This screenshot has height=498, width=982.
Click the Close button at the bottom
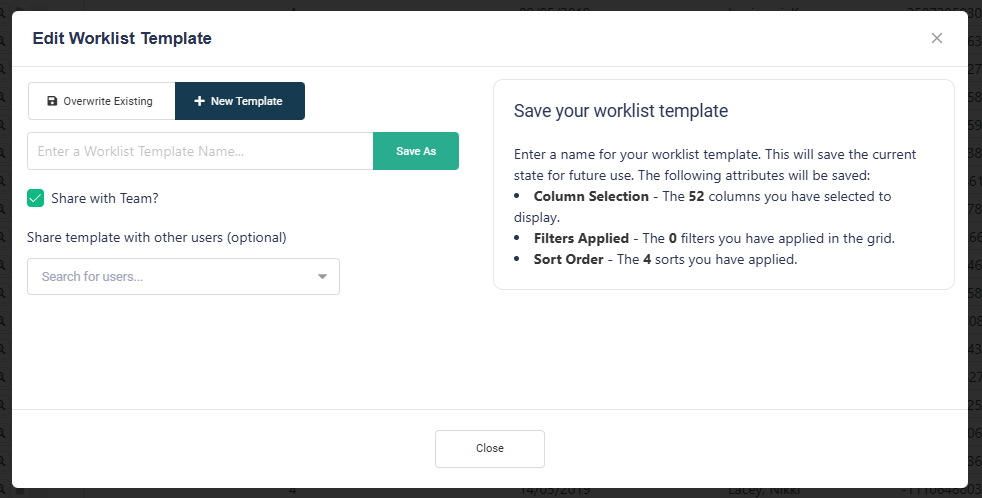pyautogui.click(x=490, y=449)
